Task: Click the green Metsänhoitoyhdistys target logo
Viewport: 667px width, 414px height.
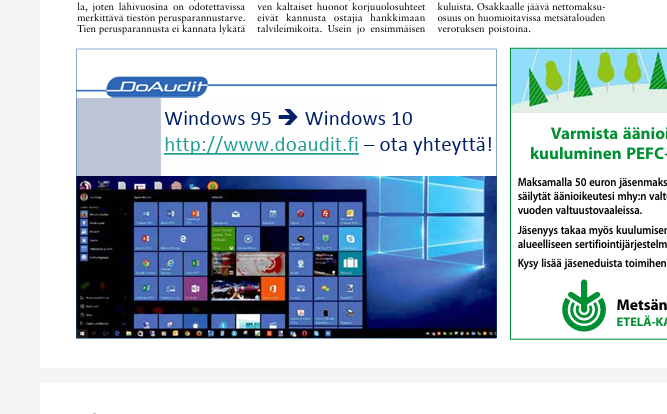Action: coord(584,306)
